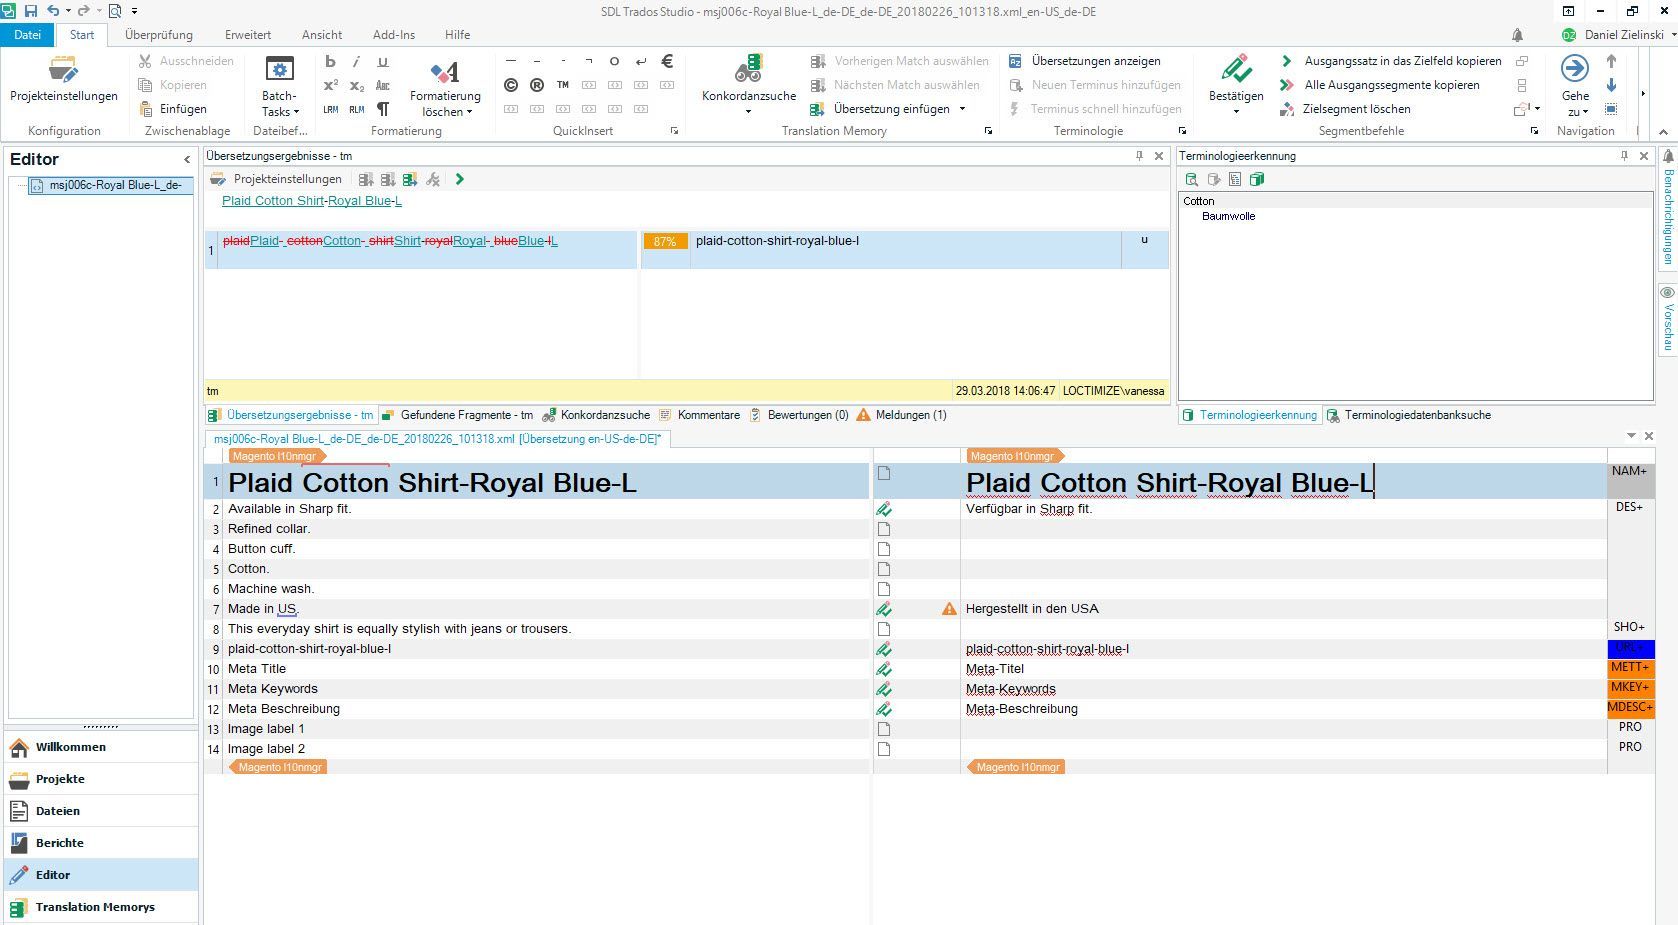Insert LRM marker

click(x=330, y=109)
